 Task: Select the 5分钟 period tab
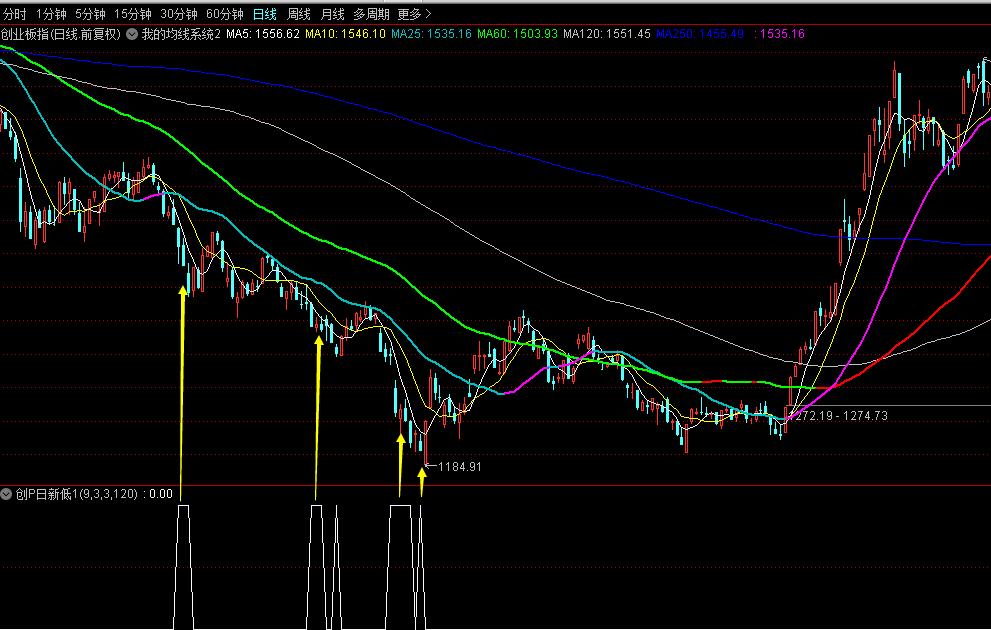pos(90,14)
